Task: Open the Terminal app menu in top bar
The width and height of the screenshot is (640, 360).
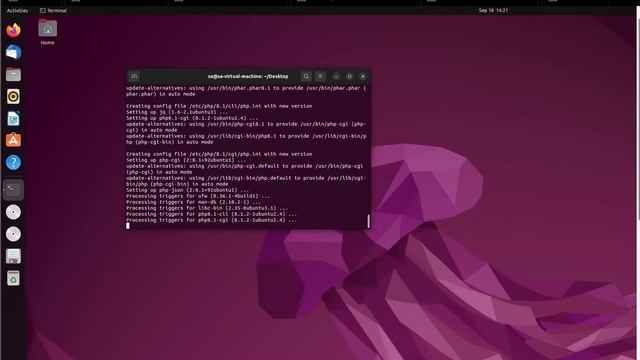Action: [53, 11]
